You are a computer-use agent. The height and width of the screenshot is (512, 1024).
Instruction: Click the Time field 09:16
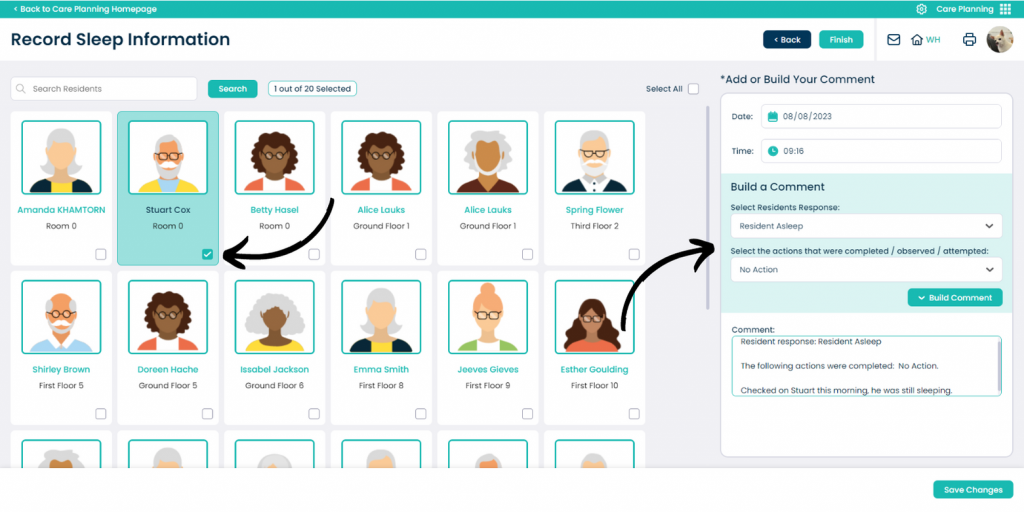coord(881,151)
